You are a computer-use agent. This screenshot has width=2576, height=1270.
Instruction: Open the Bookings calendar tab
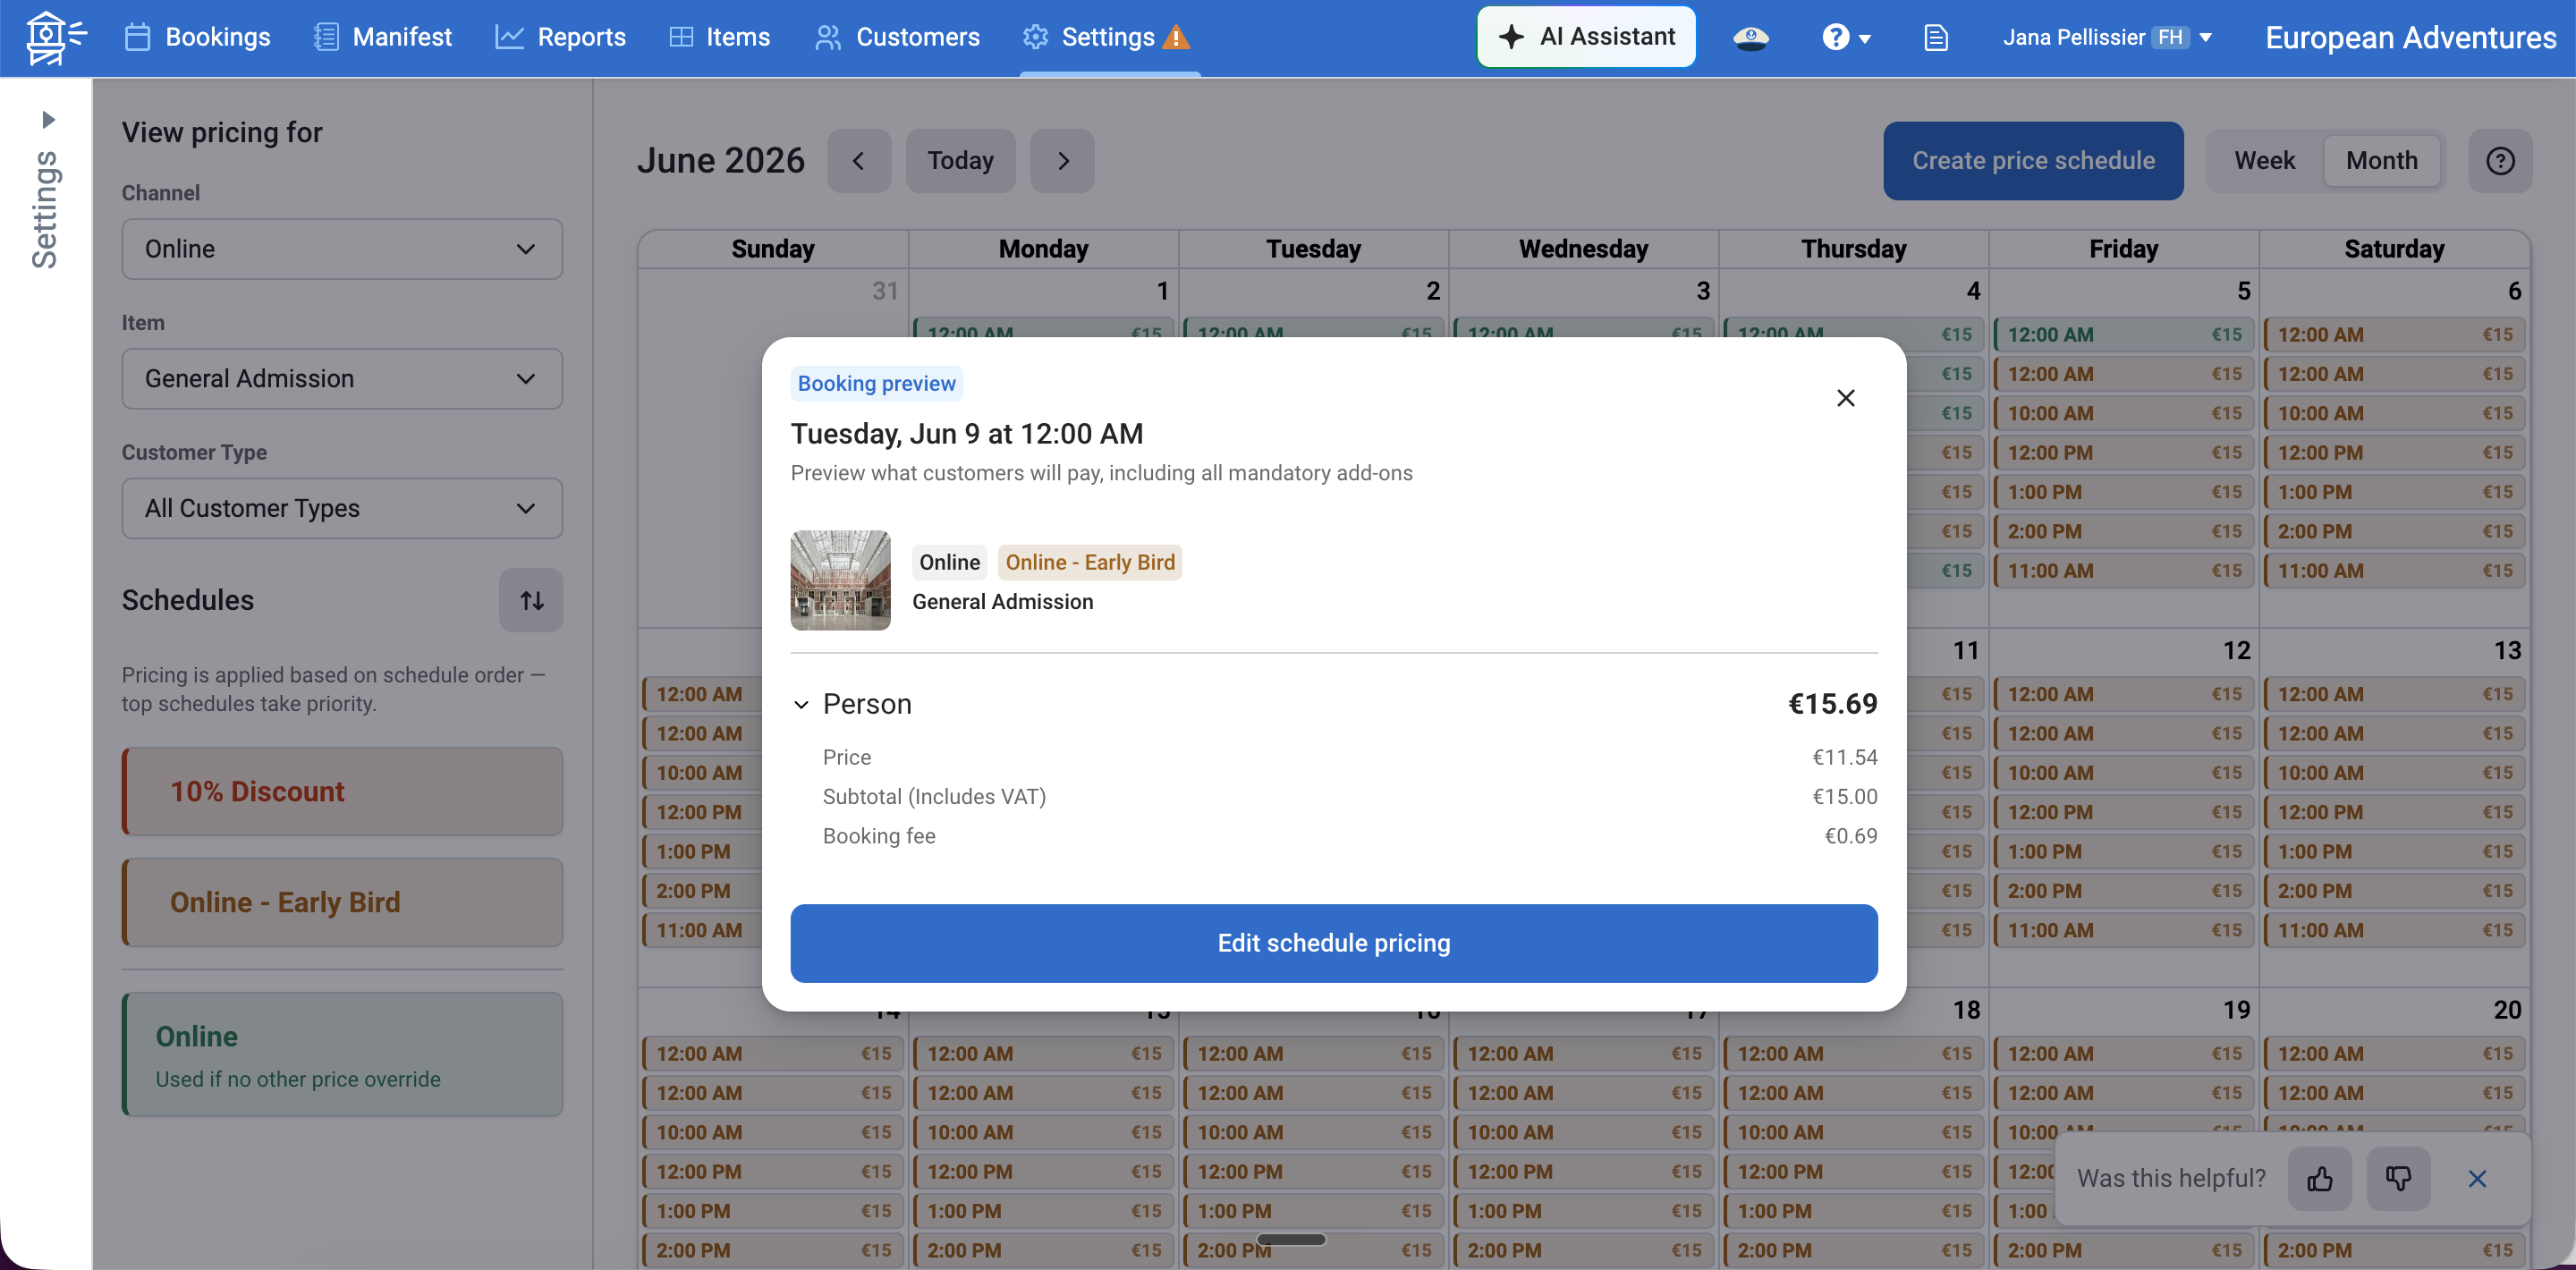197,37
